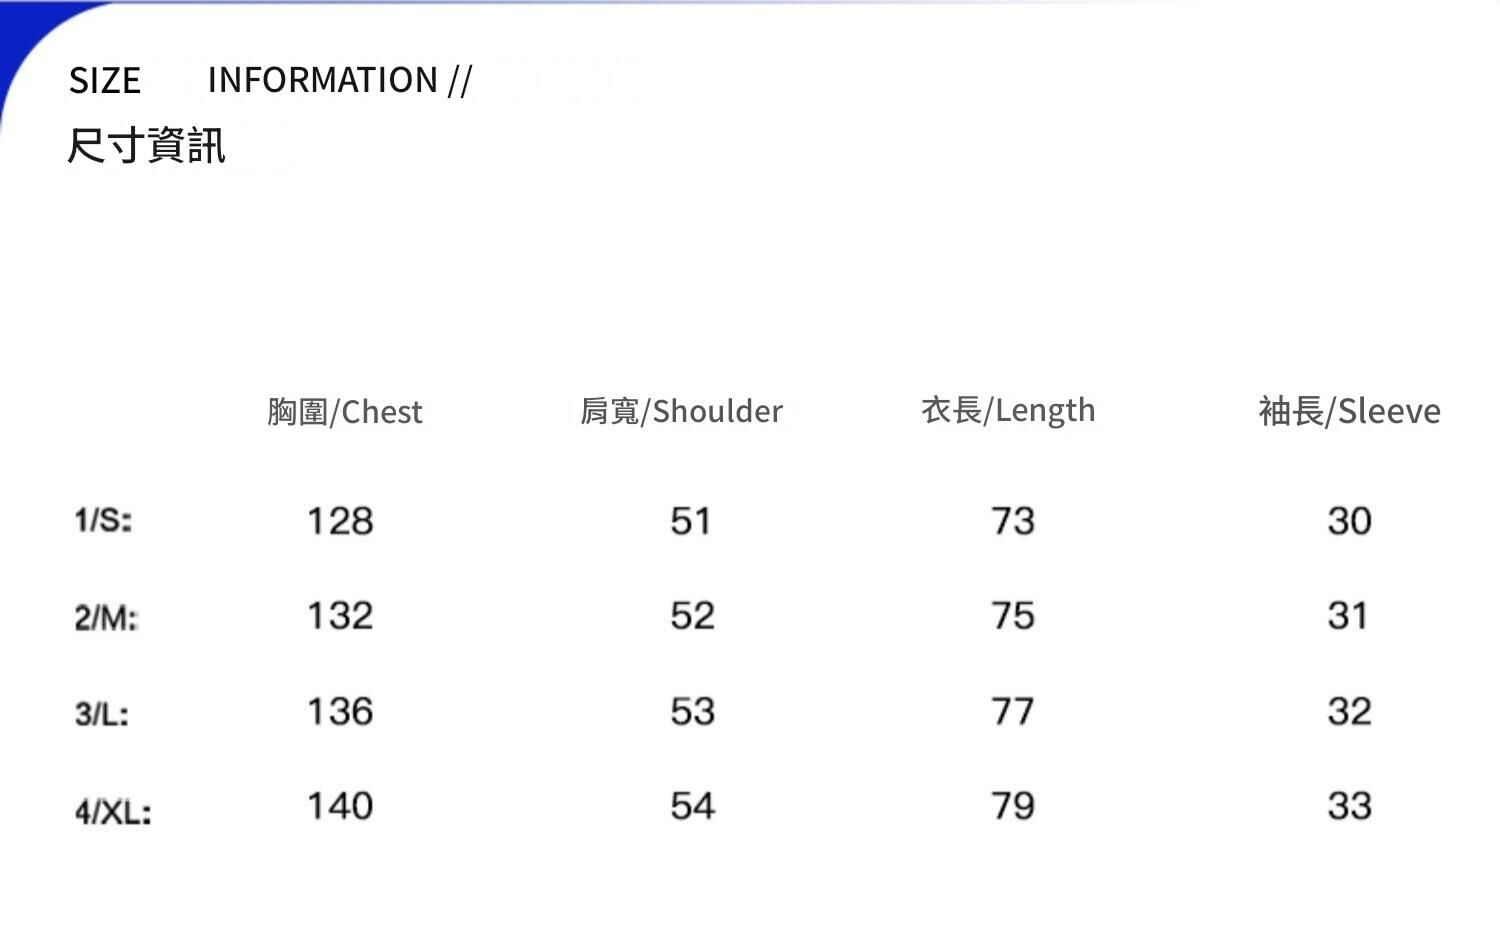Click the length value 73
1500x925 pixels.
(x=1012, y=521)
